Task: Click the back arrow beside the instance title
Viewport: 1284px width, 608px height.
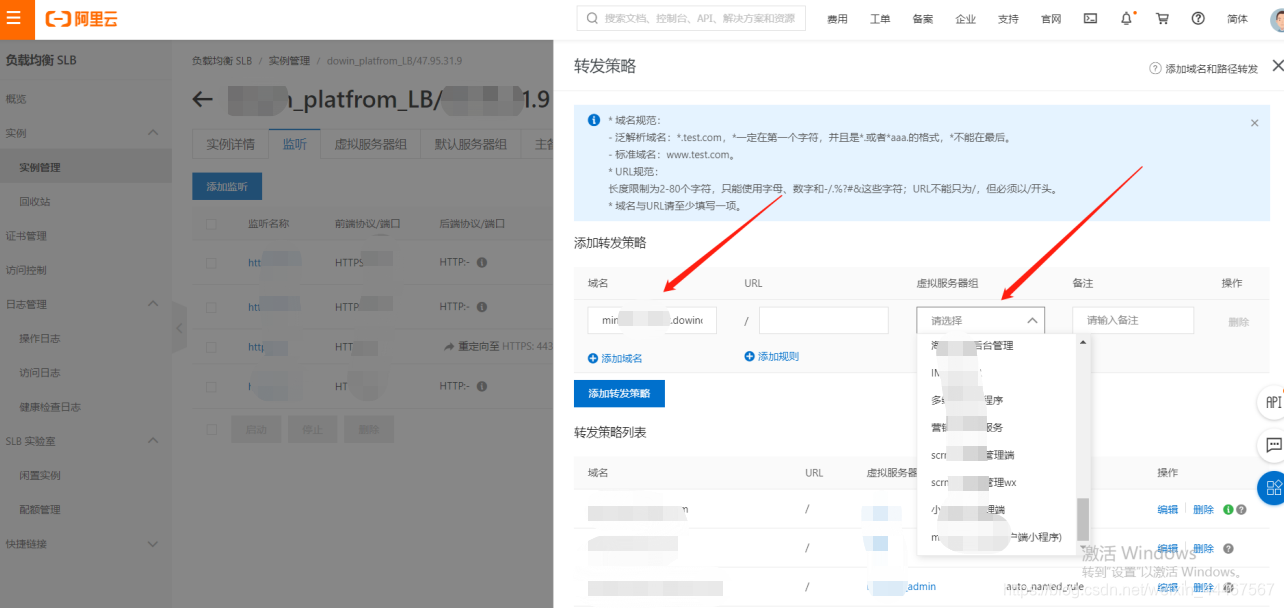Action: coord(203,99)
